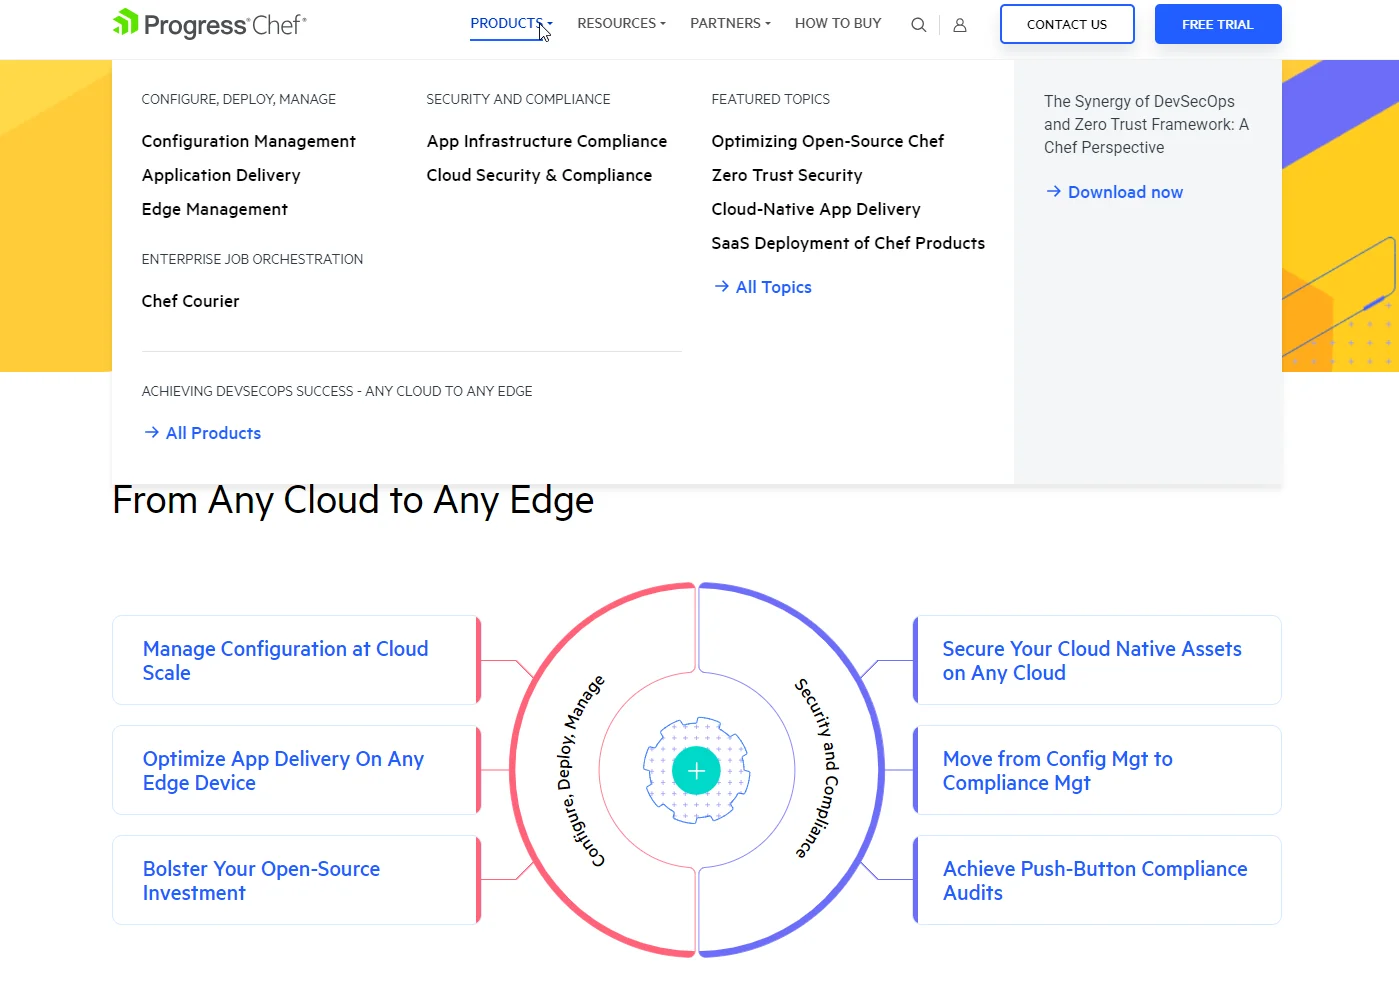Open Secure Your Cloud Native Assets card
The image size is (1399, 985).
click(x=1097, y=660)
